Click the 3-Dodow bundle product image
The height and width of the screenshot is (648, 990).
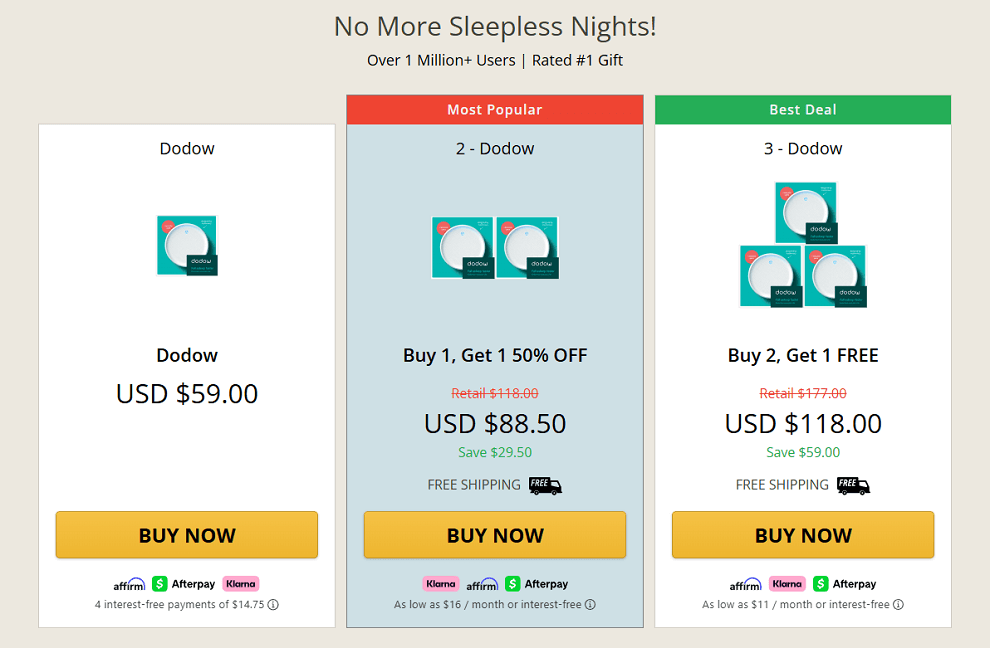(x=803, y=242)
